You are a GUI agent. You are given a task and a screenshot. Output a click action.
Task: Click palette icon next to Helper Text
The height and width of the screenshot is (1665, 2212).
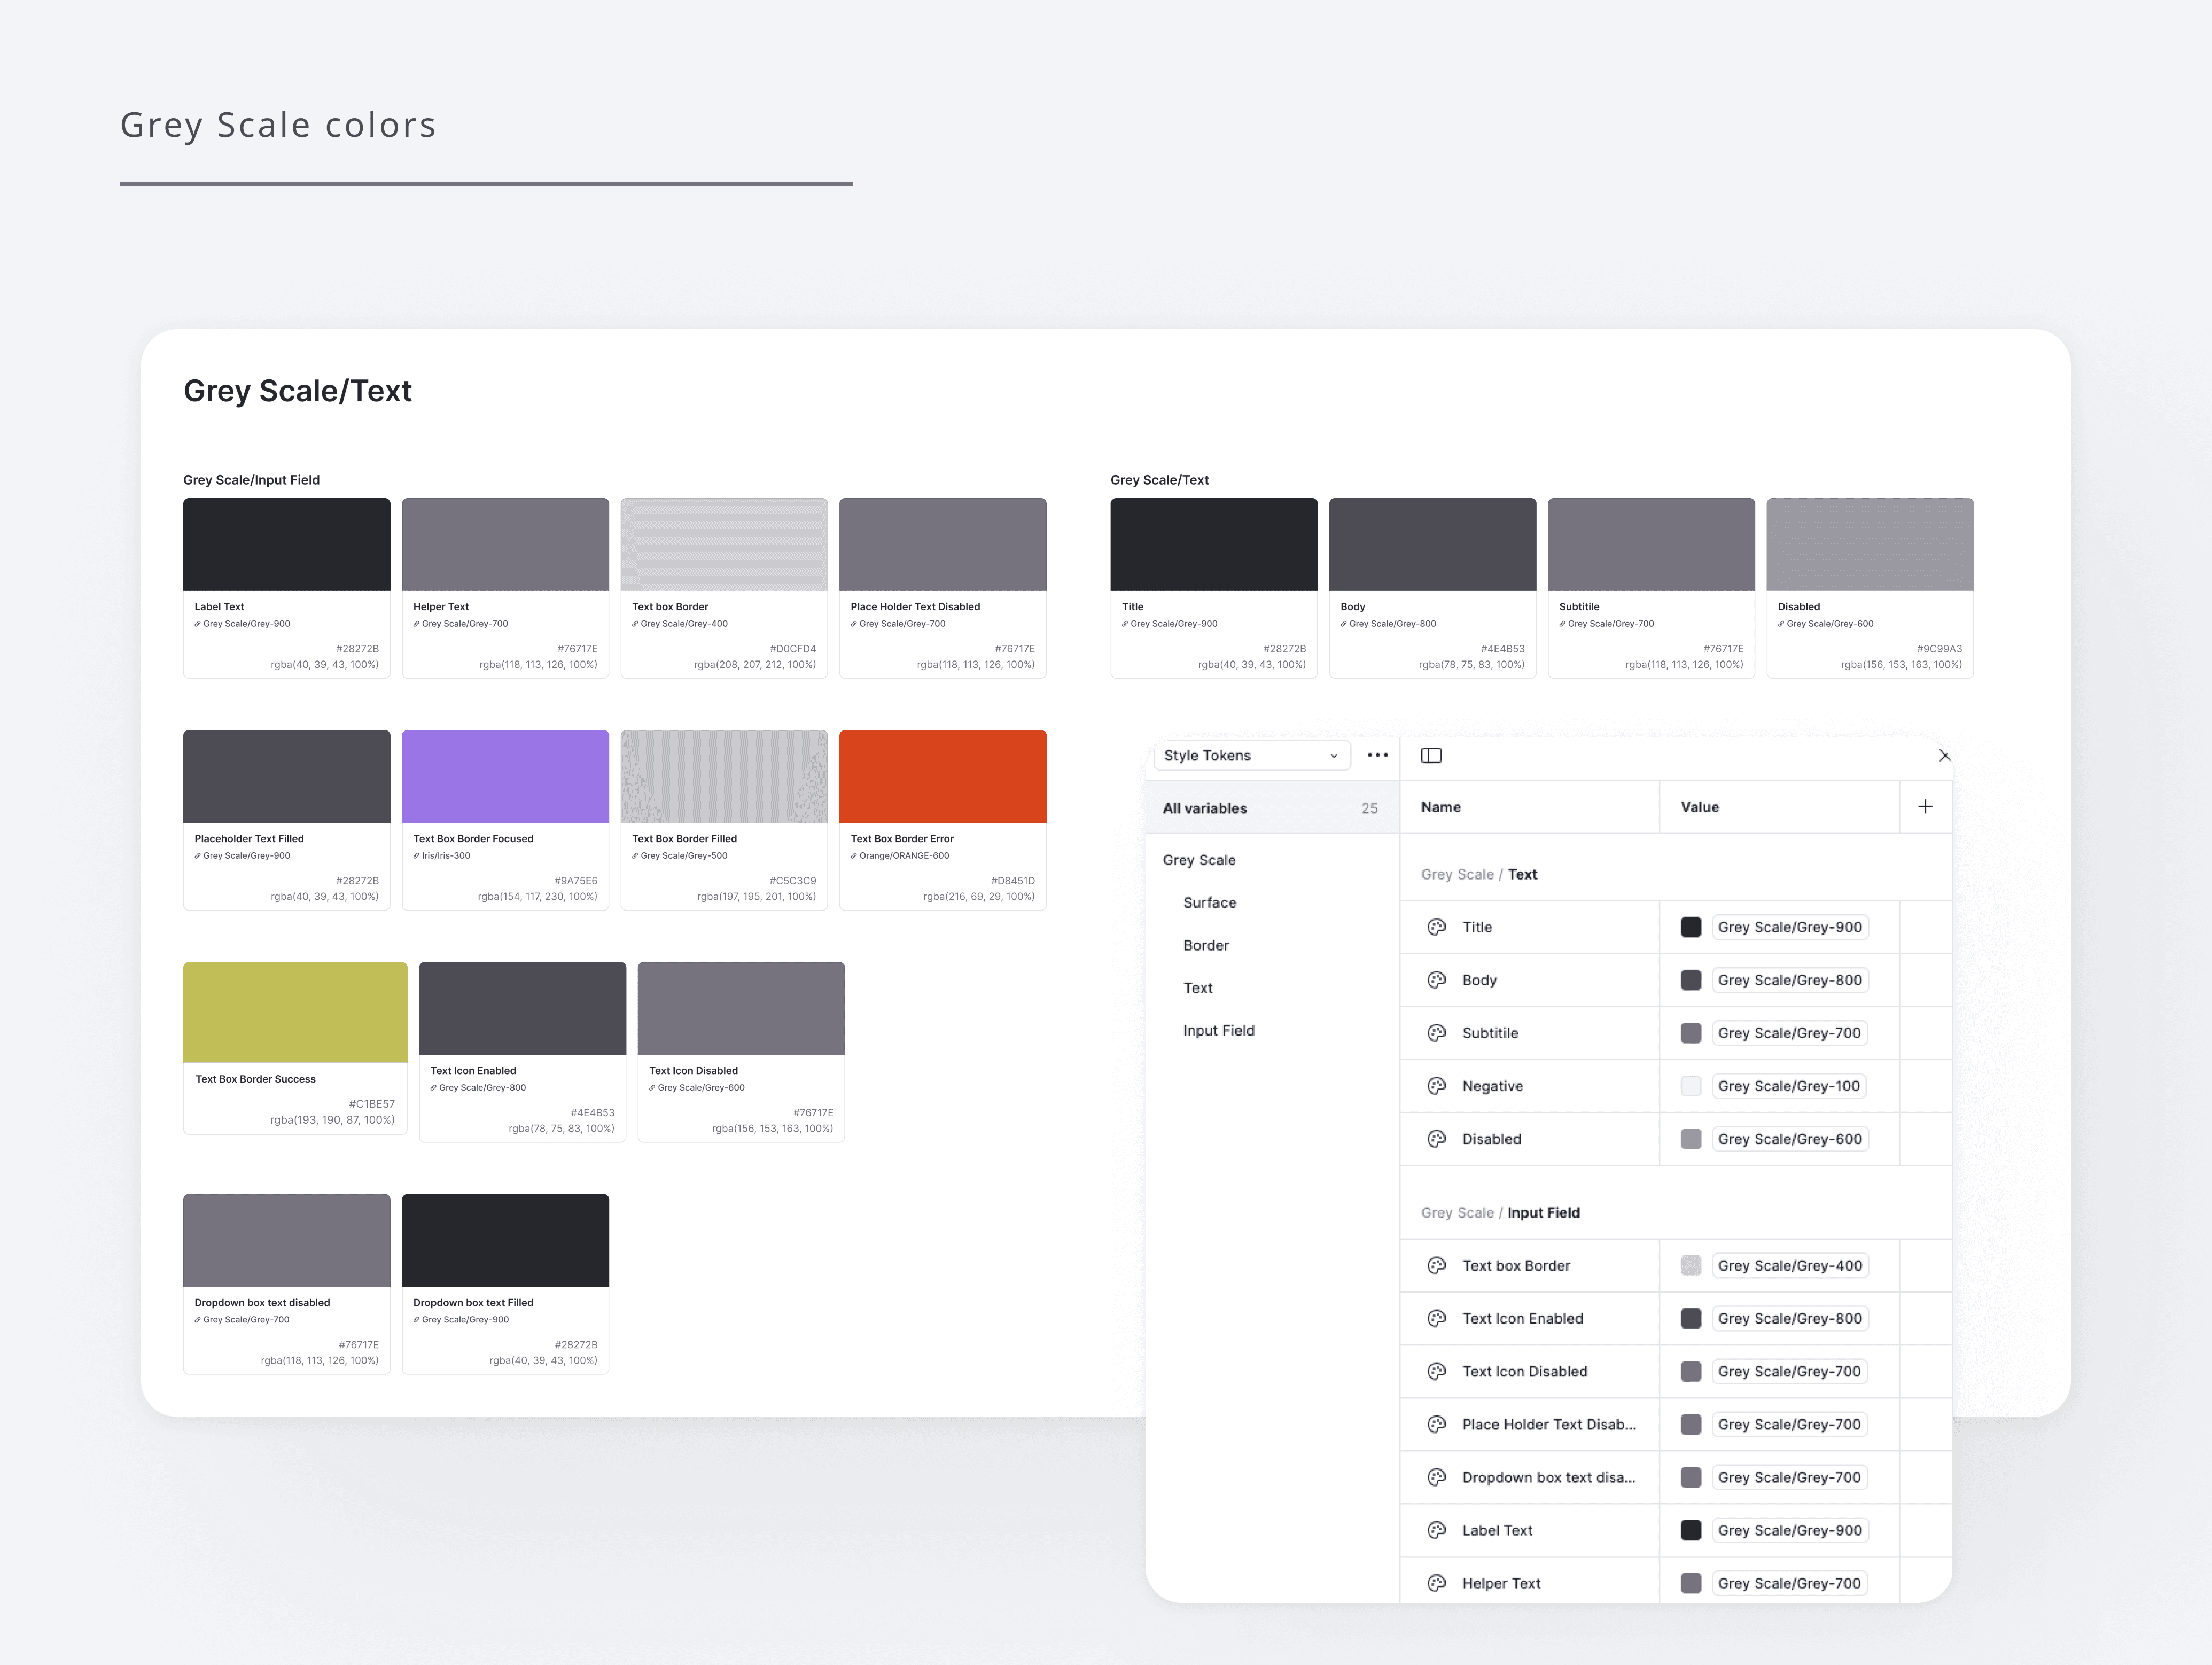pos(1437,1583)
